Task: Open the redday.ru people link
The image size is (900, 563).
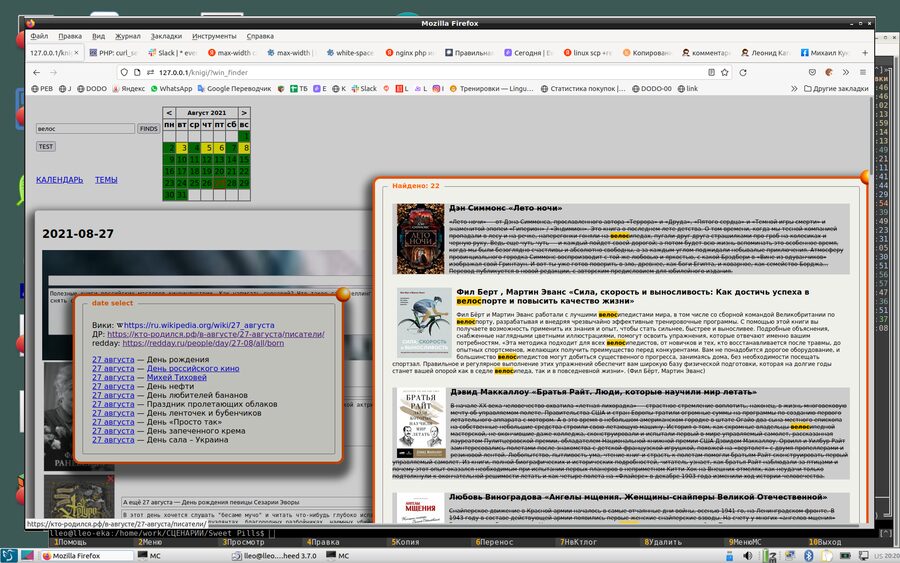Action: 203,343
